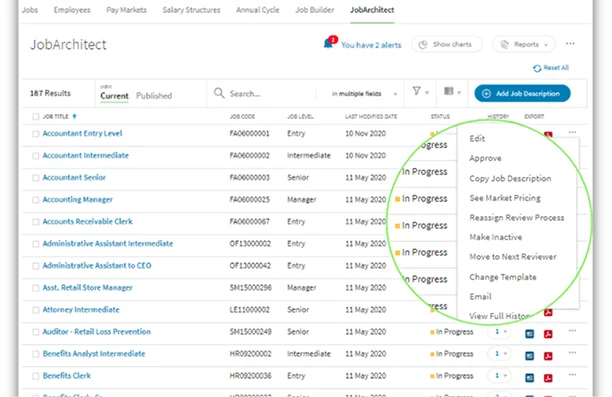
Task: Choose Email from the context menu
Action: [x=480, y=296]
